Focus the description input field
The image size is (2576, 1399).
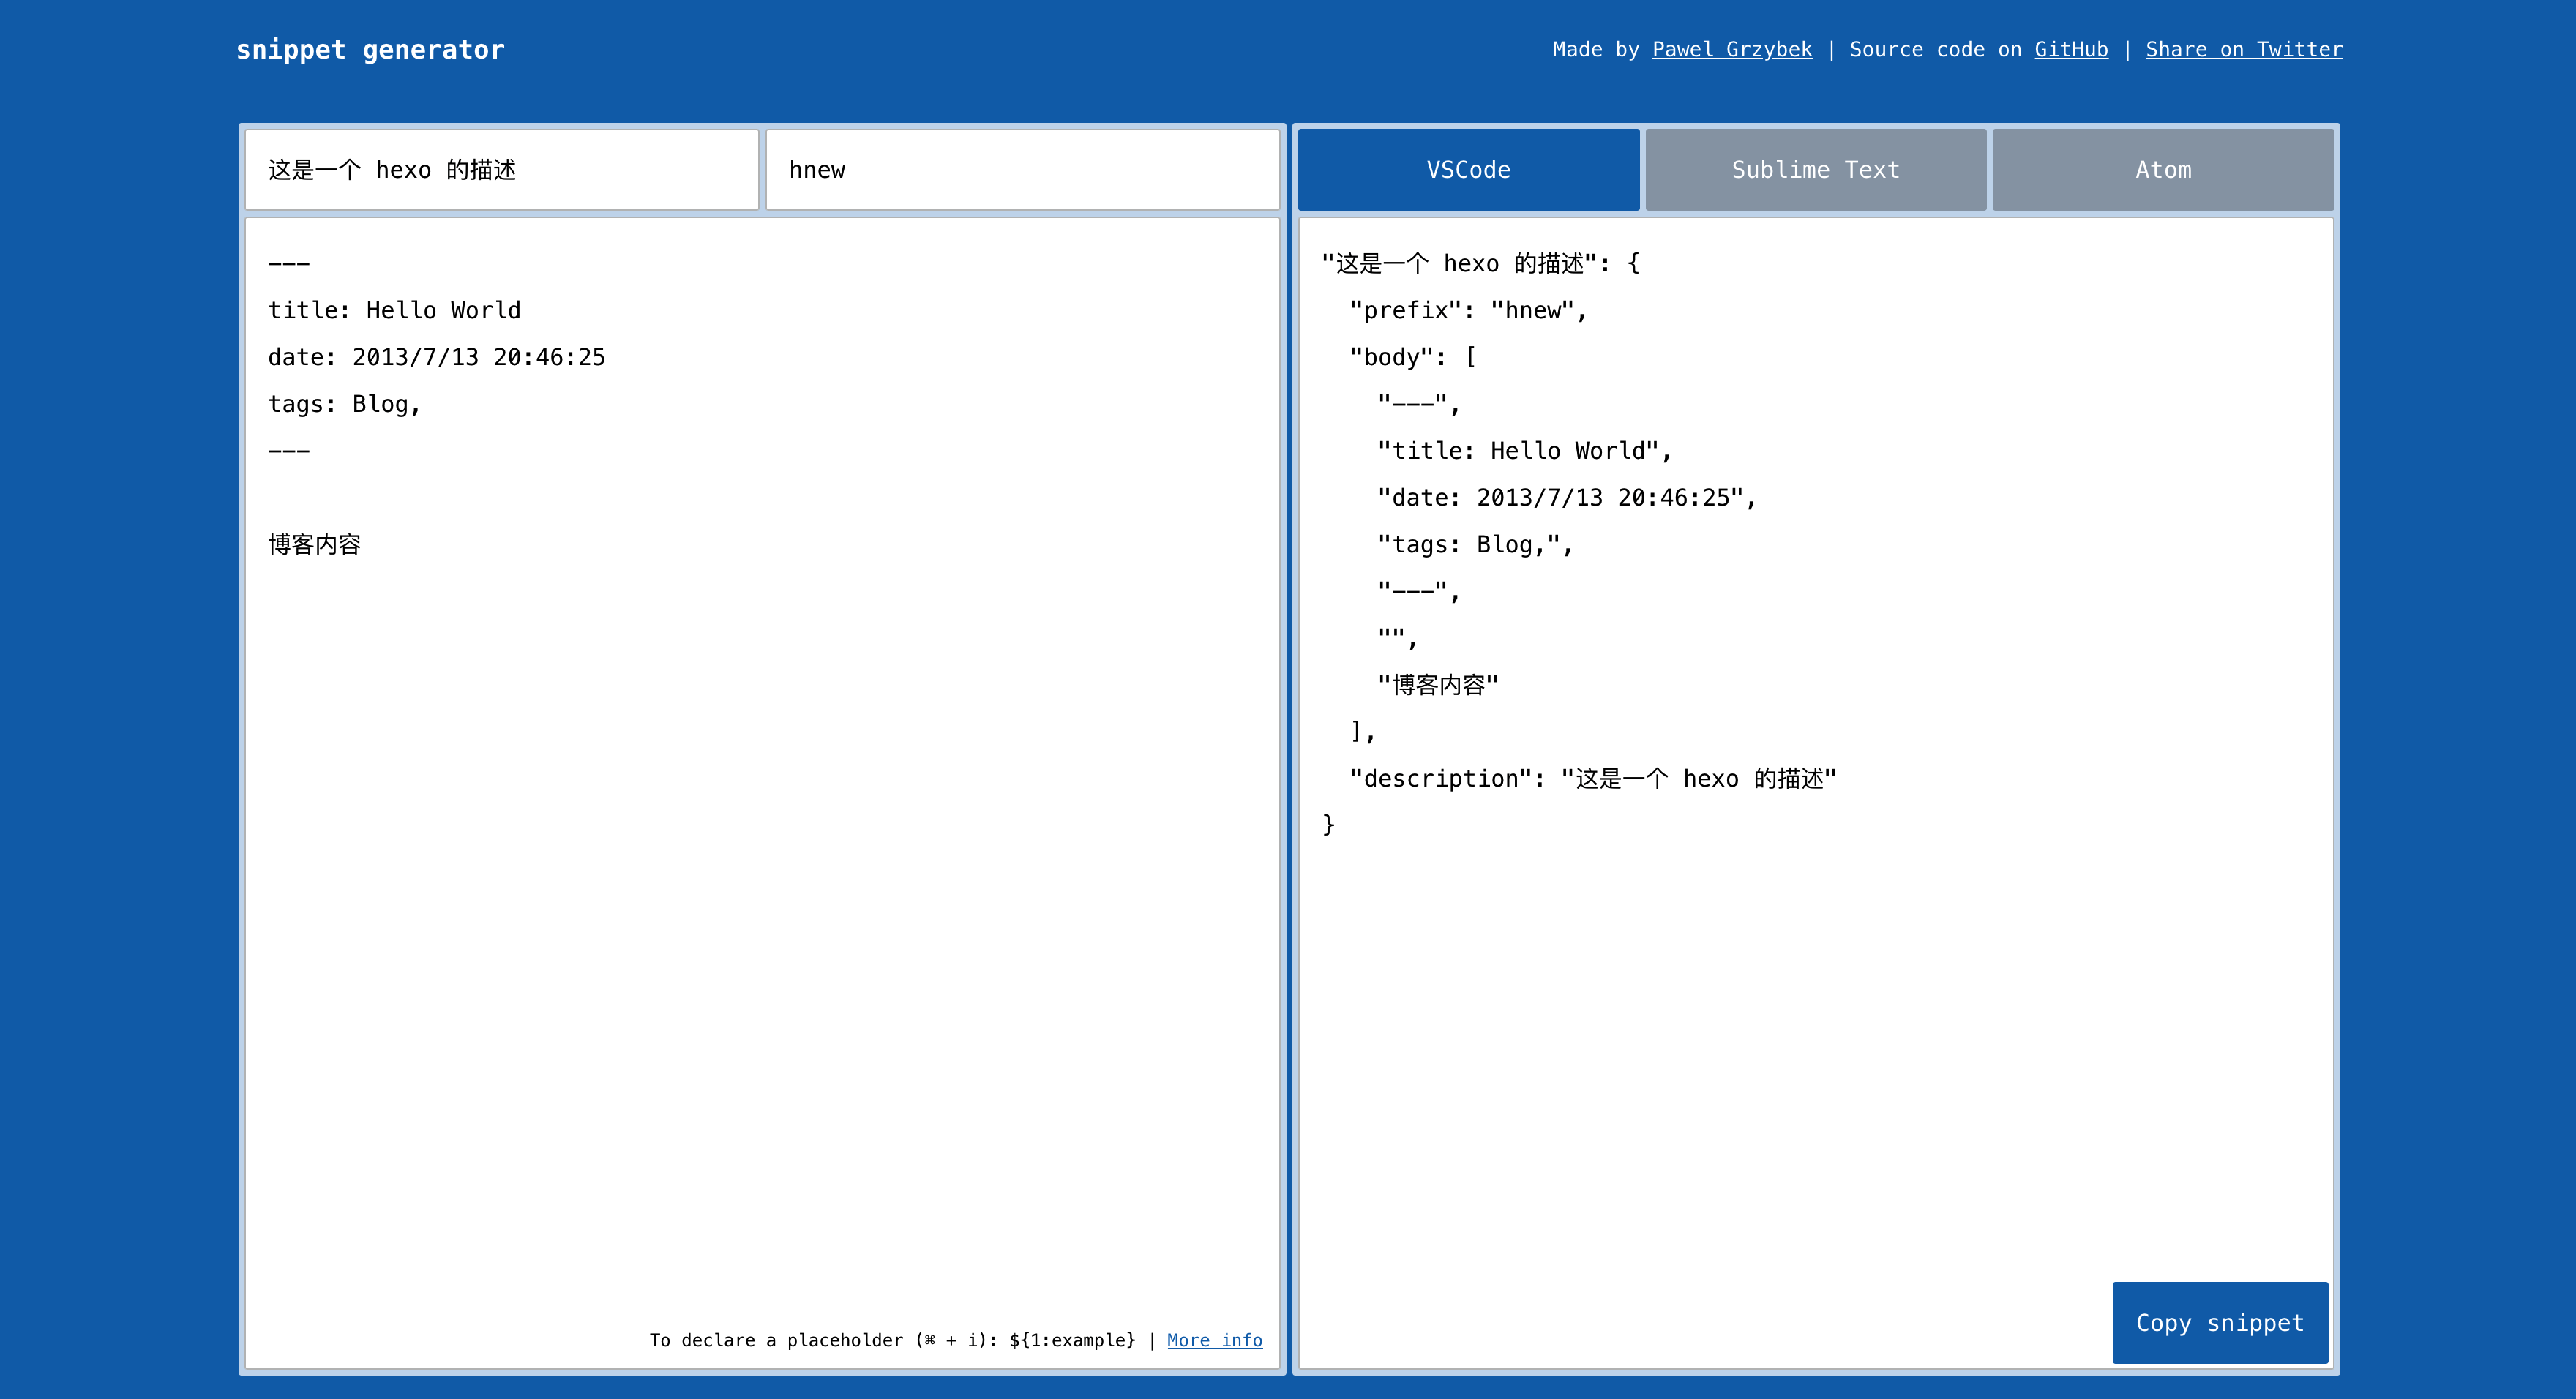point(501,170)
